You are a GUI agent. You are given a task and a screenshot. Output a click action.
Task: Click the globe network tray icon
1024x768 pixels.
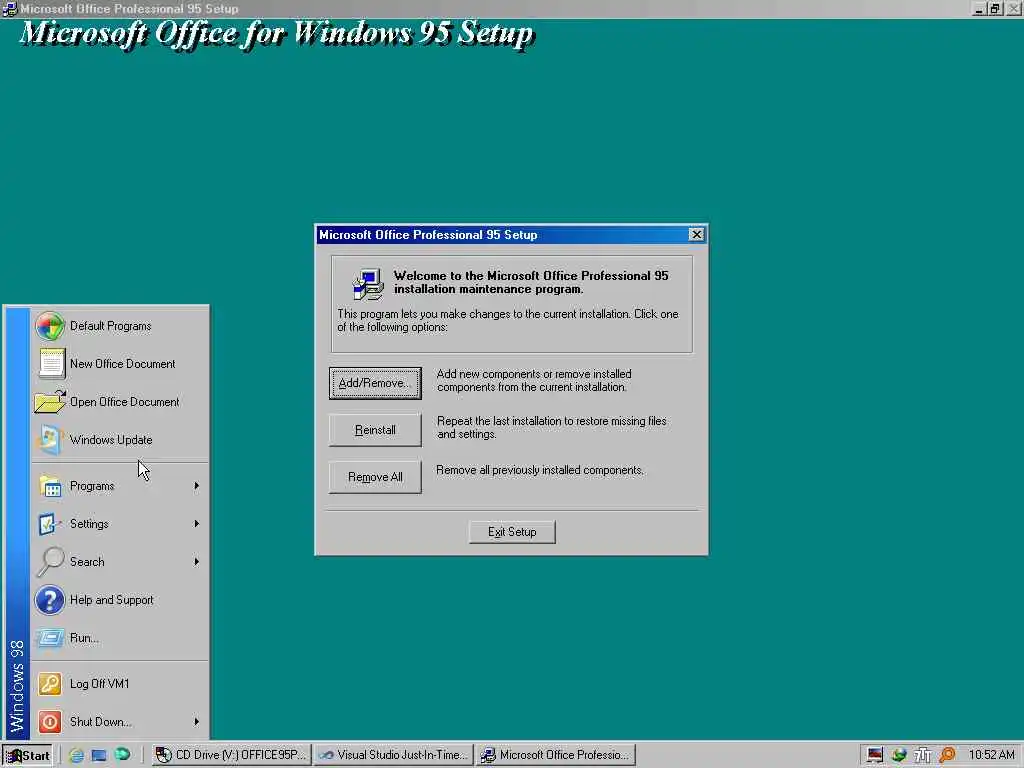(x=899, y=756)
